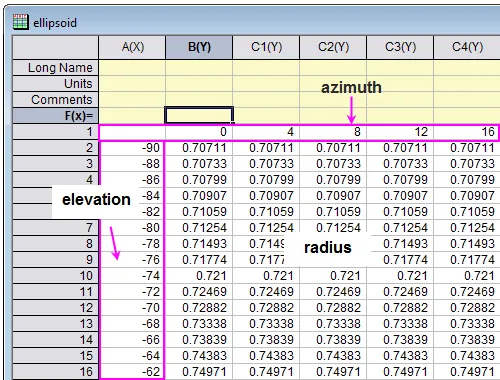Click elevation cell with value -76

point(132,260)
